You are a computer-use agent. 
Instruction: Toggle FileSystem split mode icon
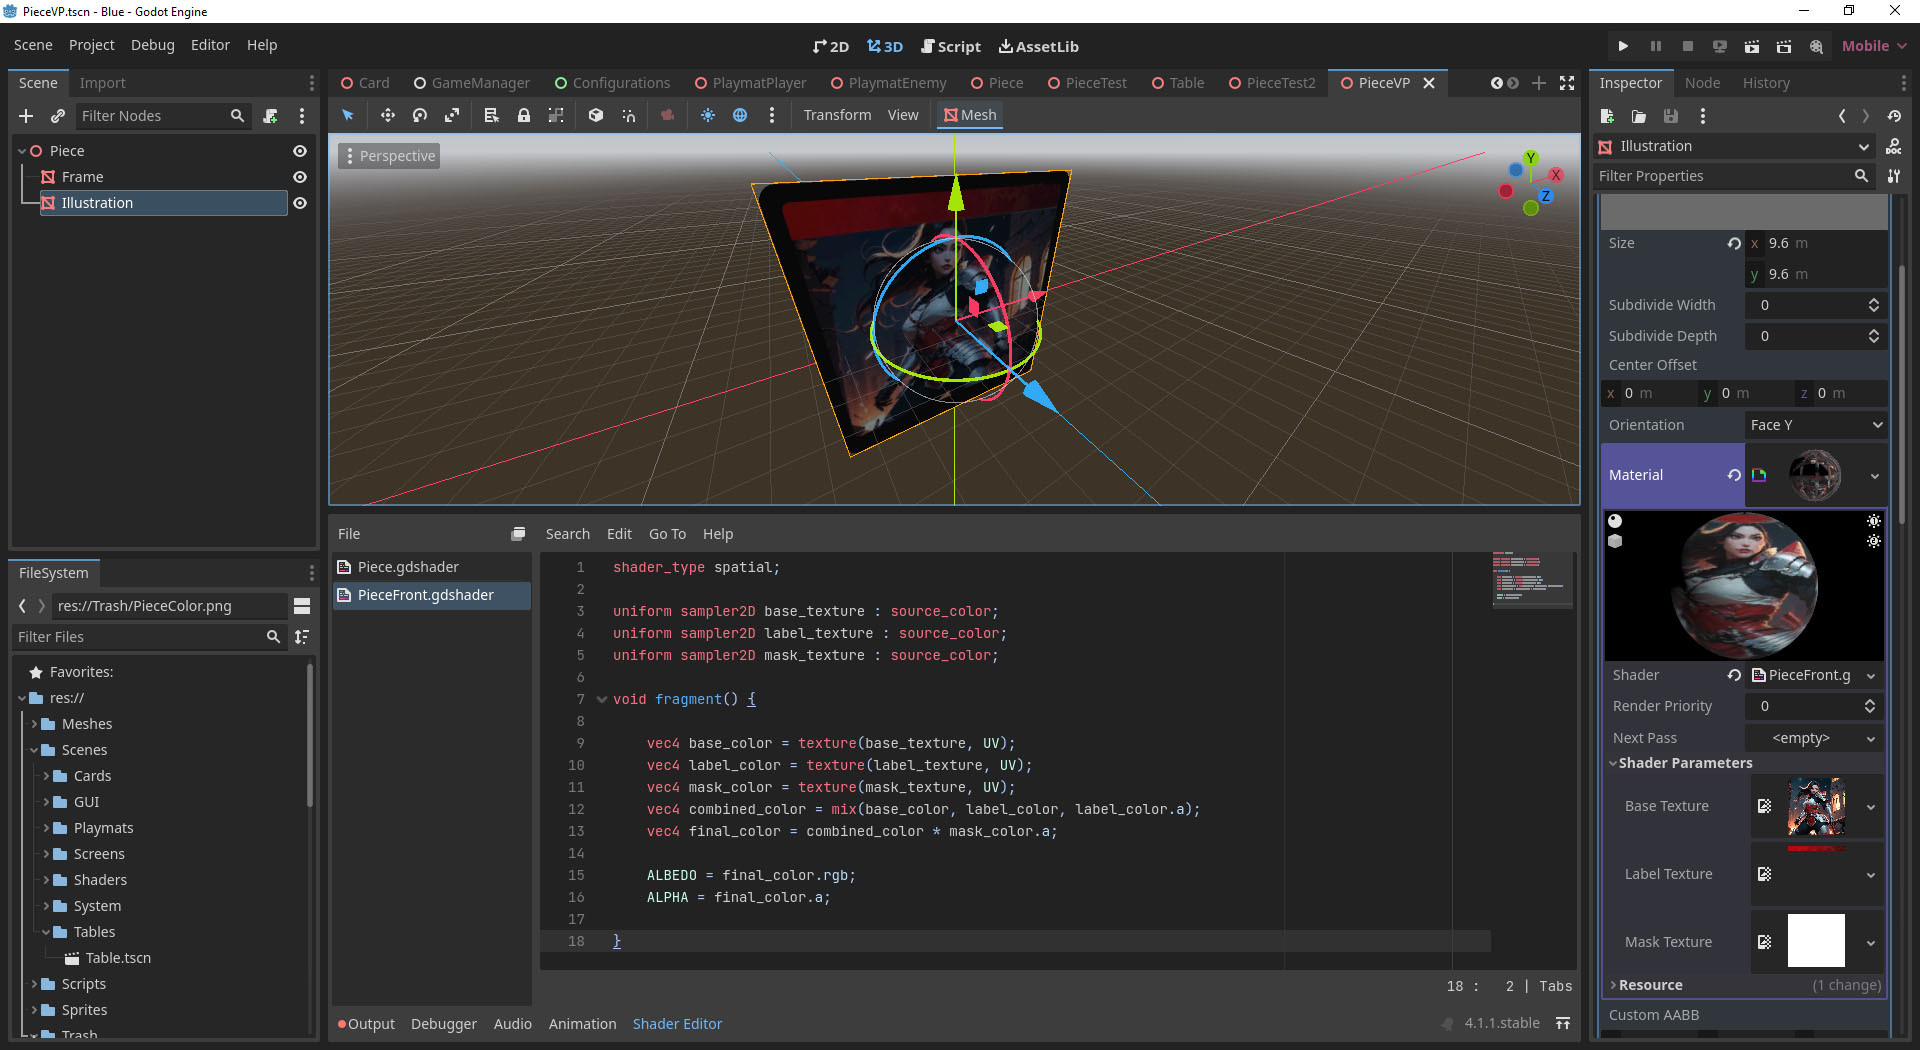coord(302,606)
